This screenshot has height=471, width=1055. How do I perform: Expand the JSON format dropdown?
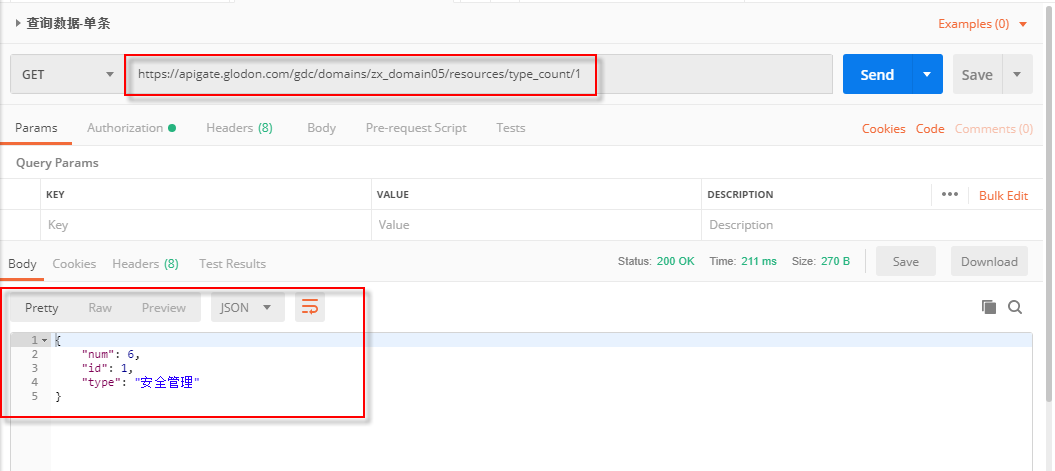click(x=246, y=307)
